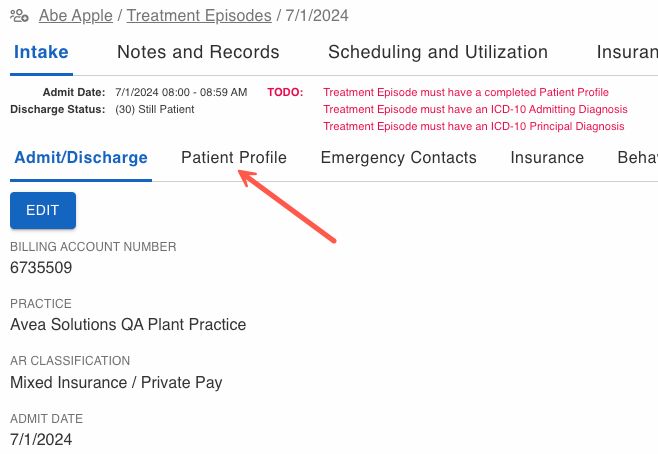Click billing account number 6735509

click(41, 267)
